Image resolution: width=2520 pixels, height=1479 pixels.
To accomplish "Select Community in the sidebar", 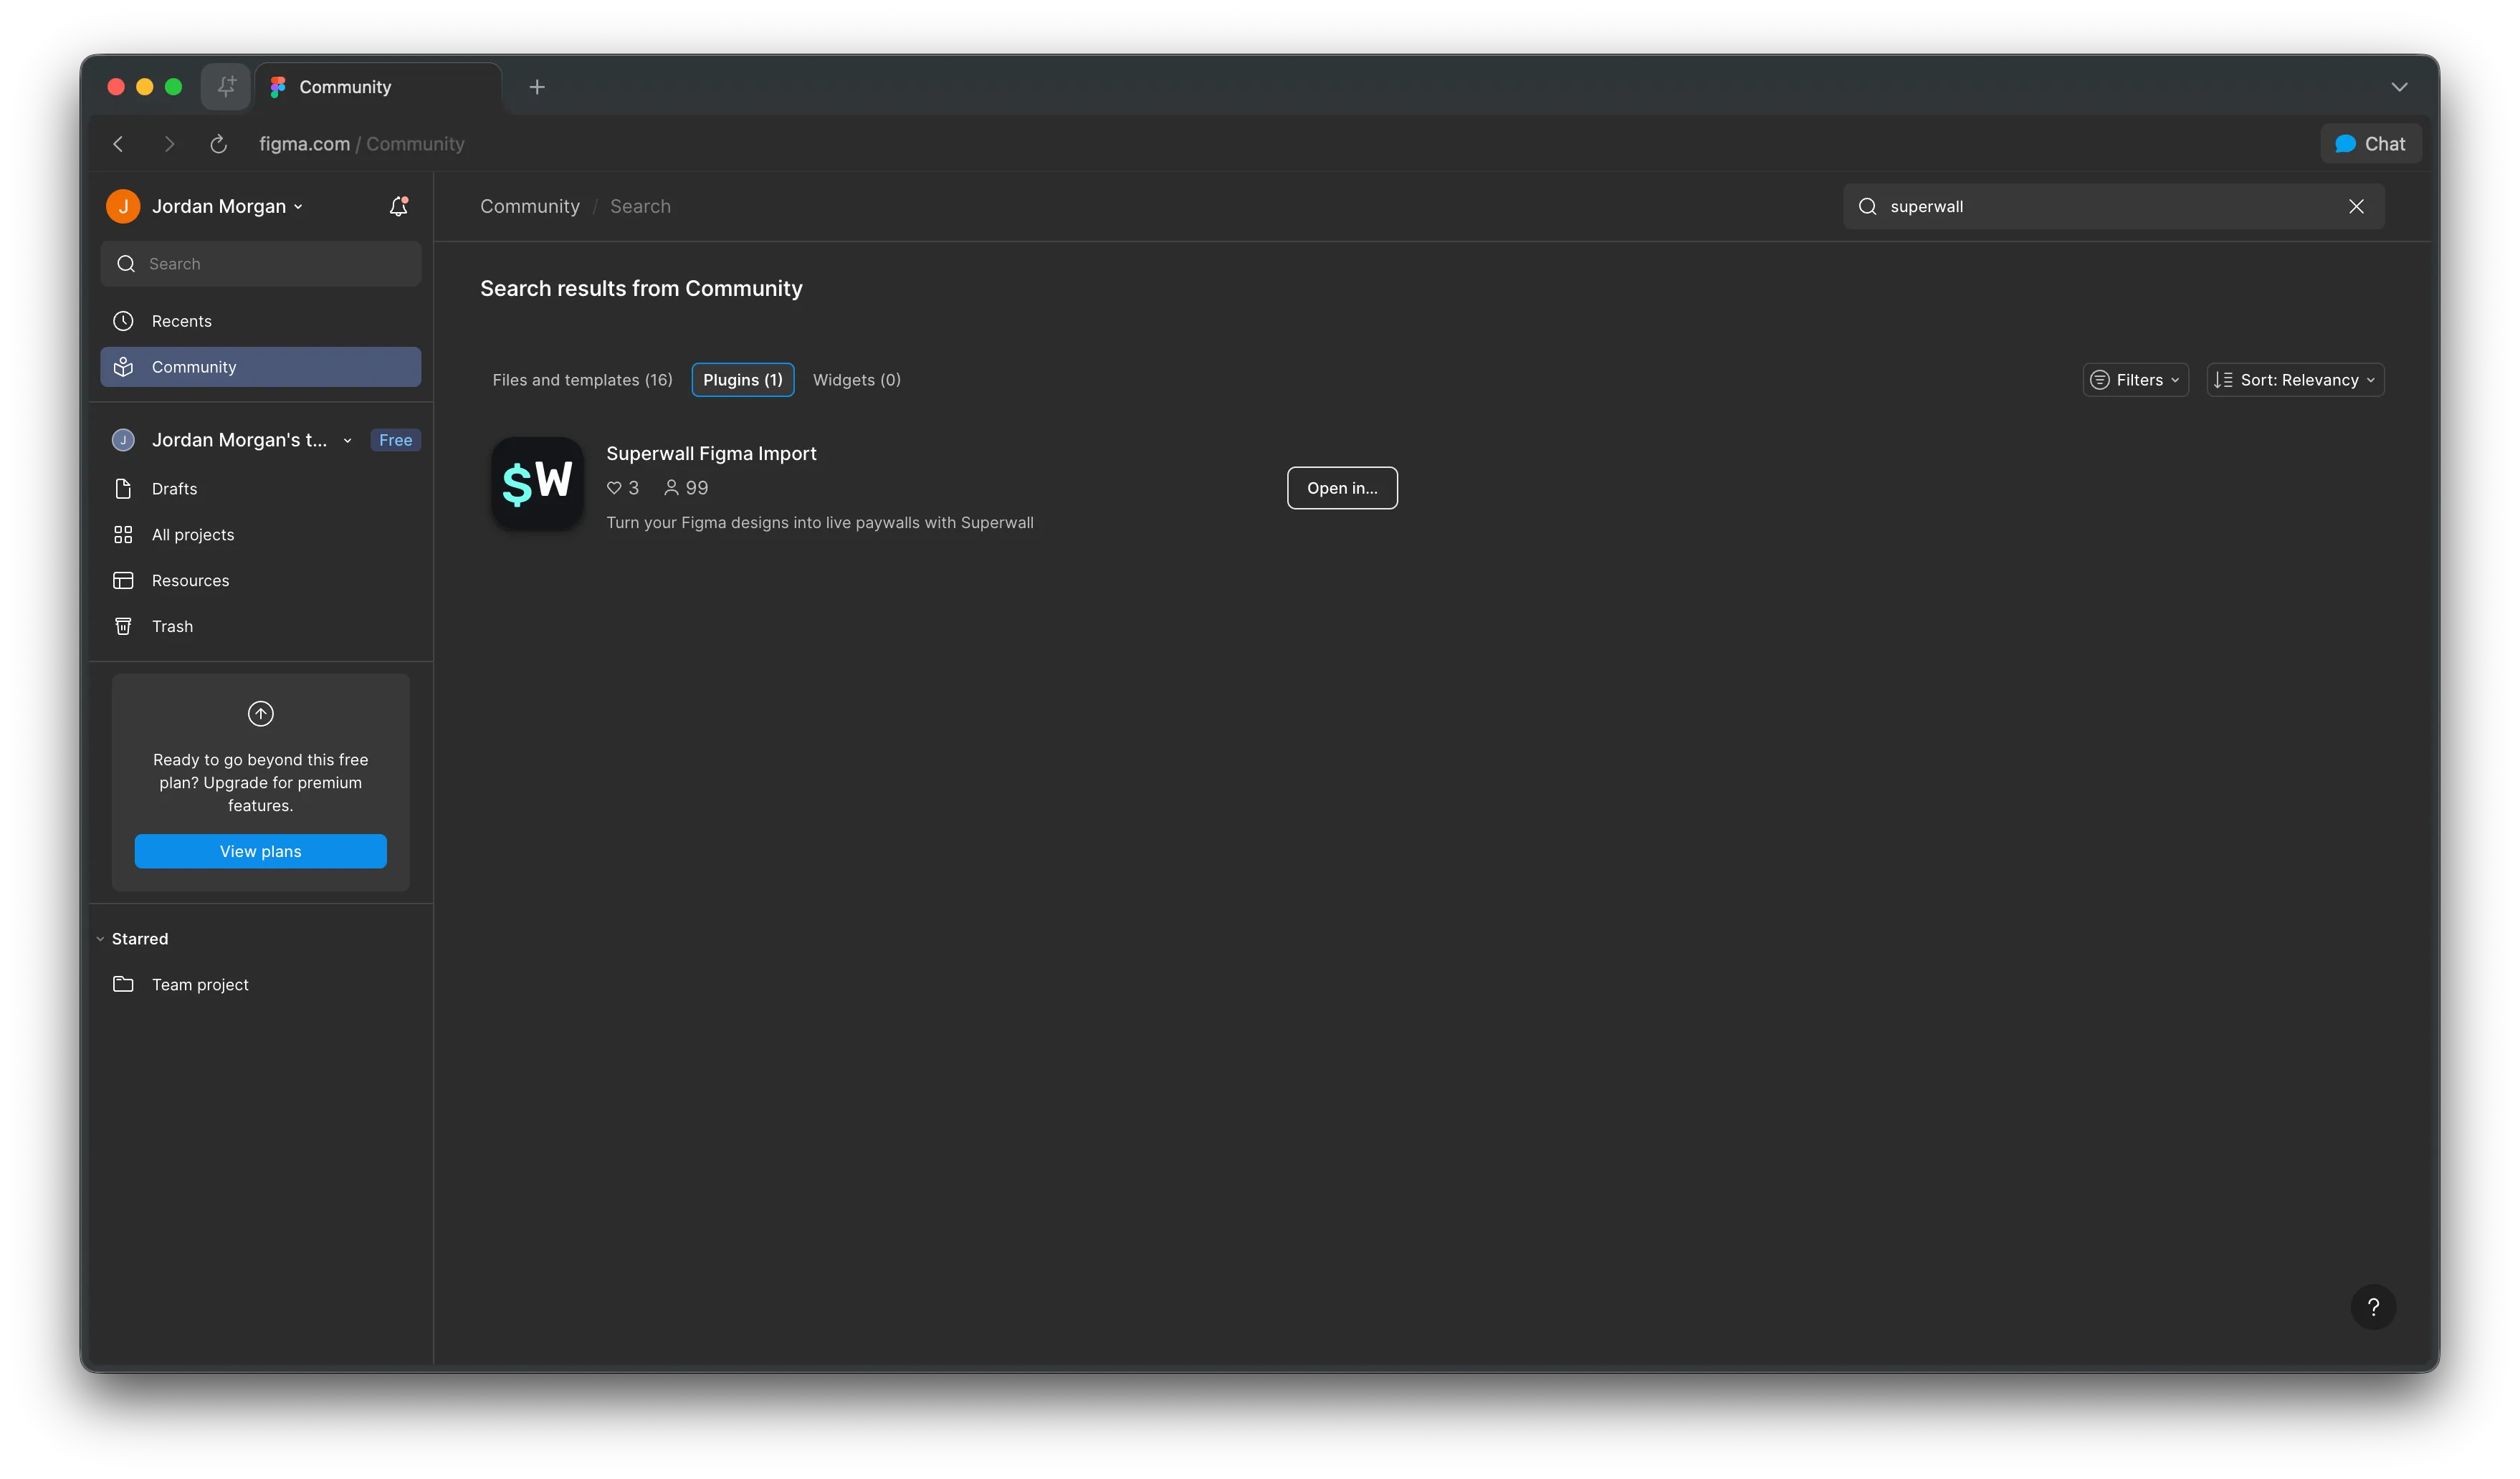I will coord(261,367).
